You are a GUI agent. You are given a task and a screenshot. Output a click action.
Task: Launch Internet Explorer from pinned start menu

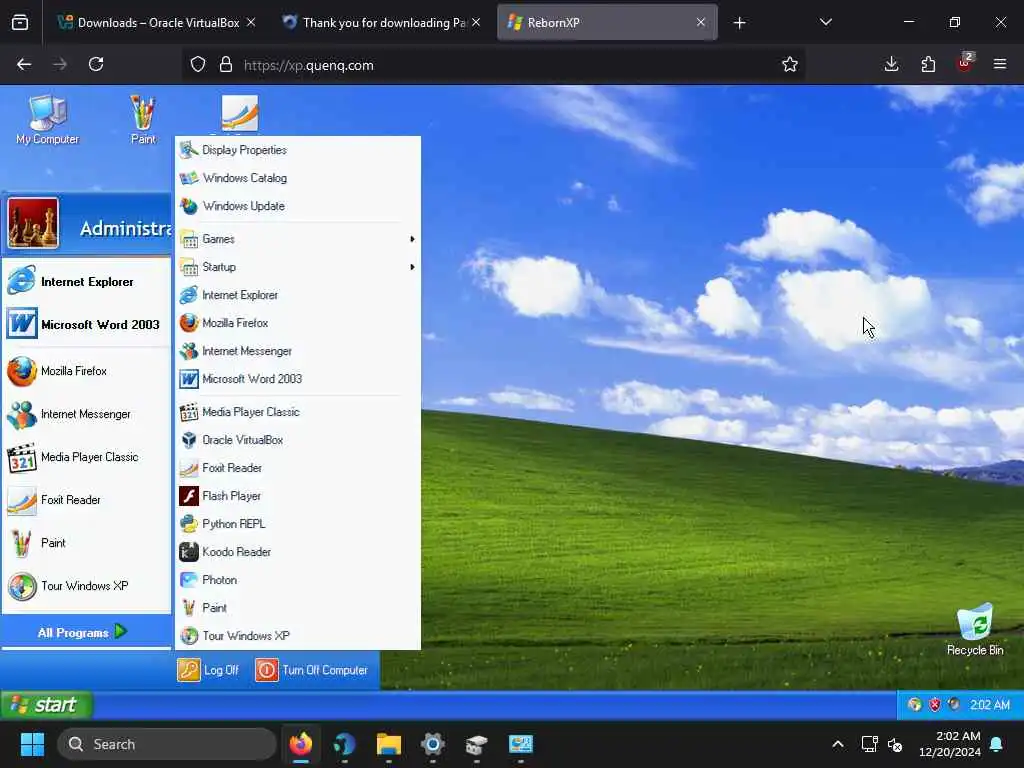[x=86, y=281]
